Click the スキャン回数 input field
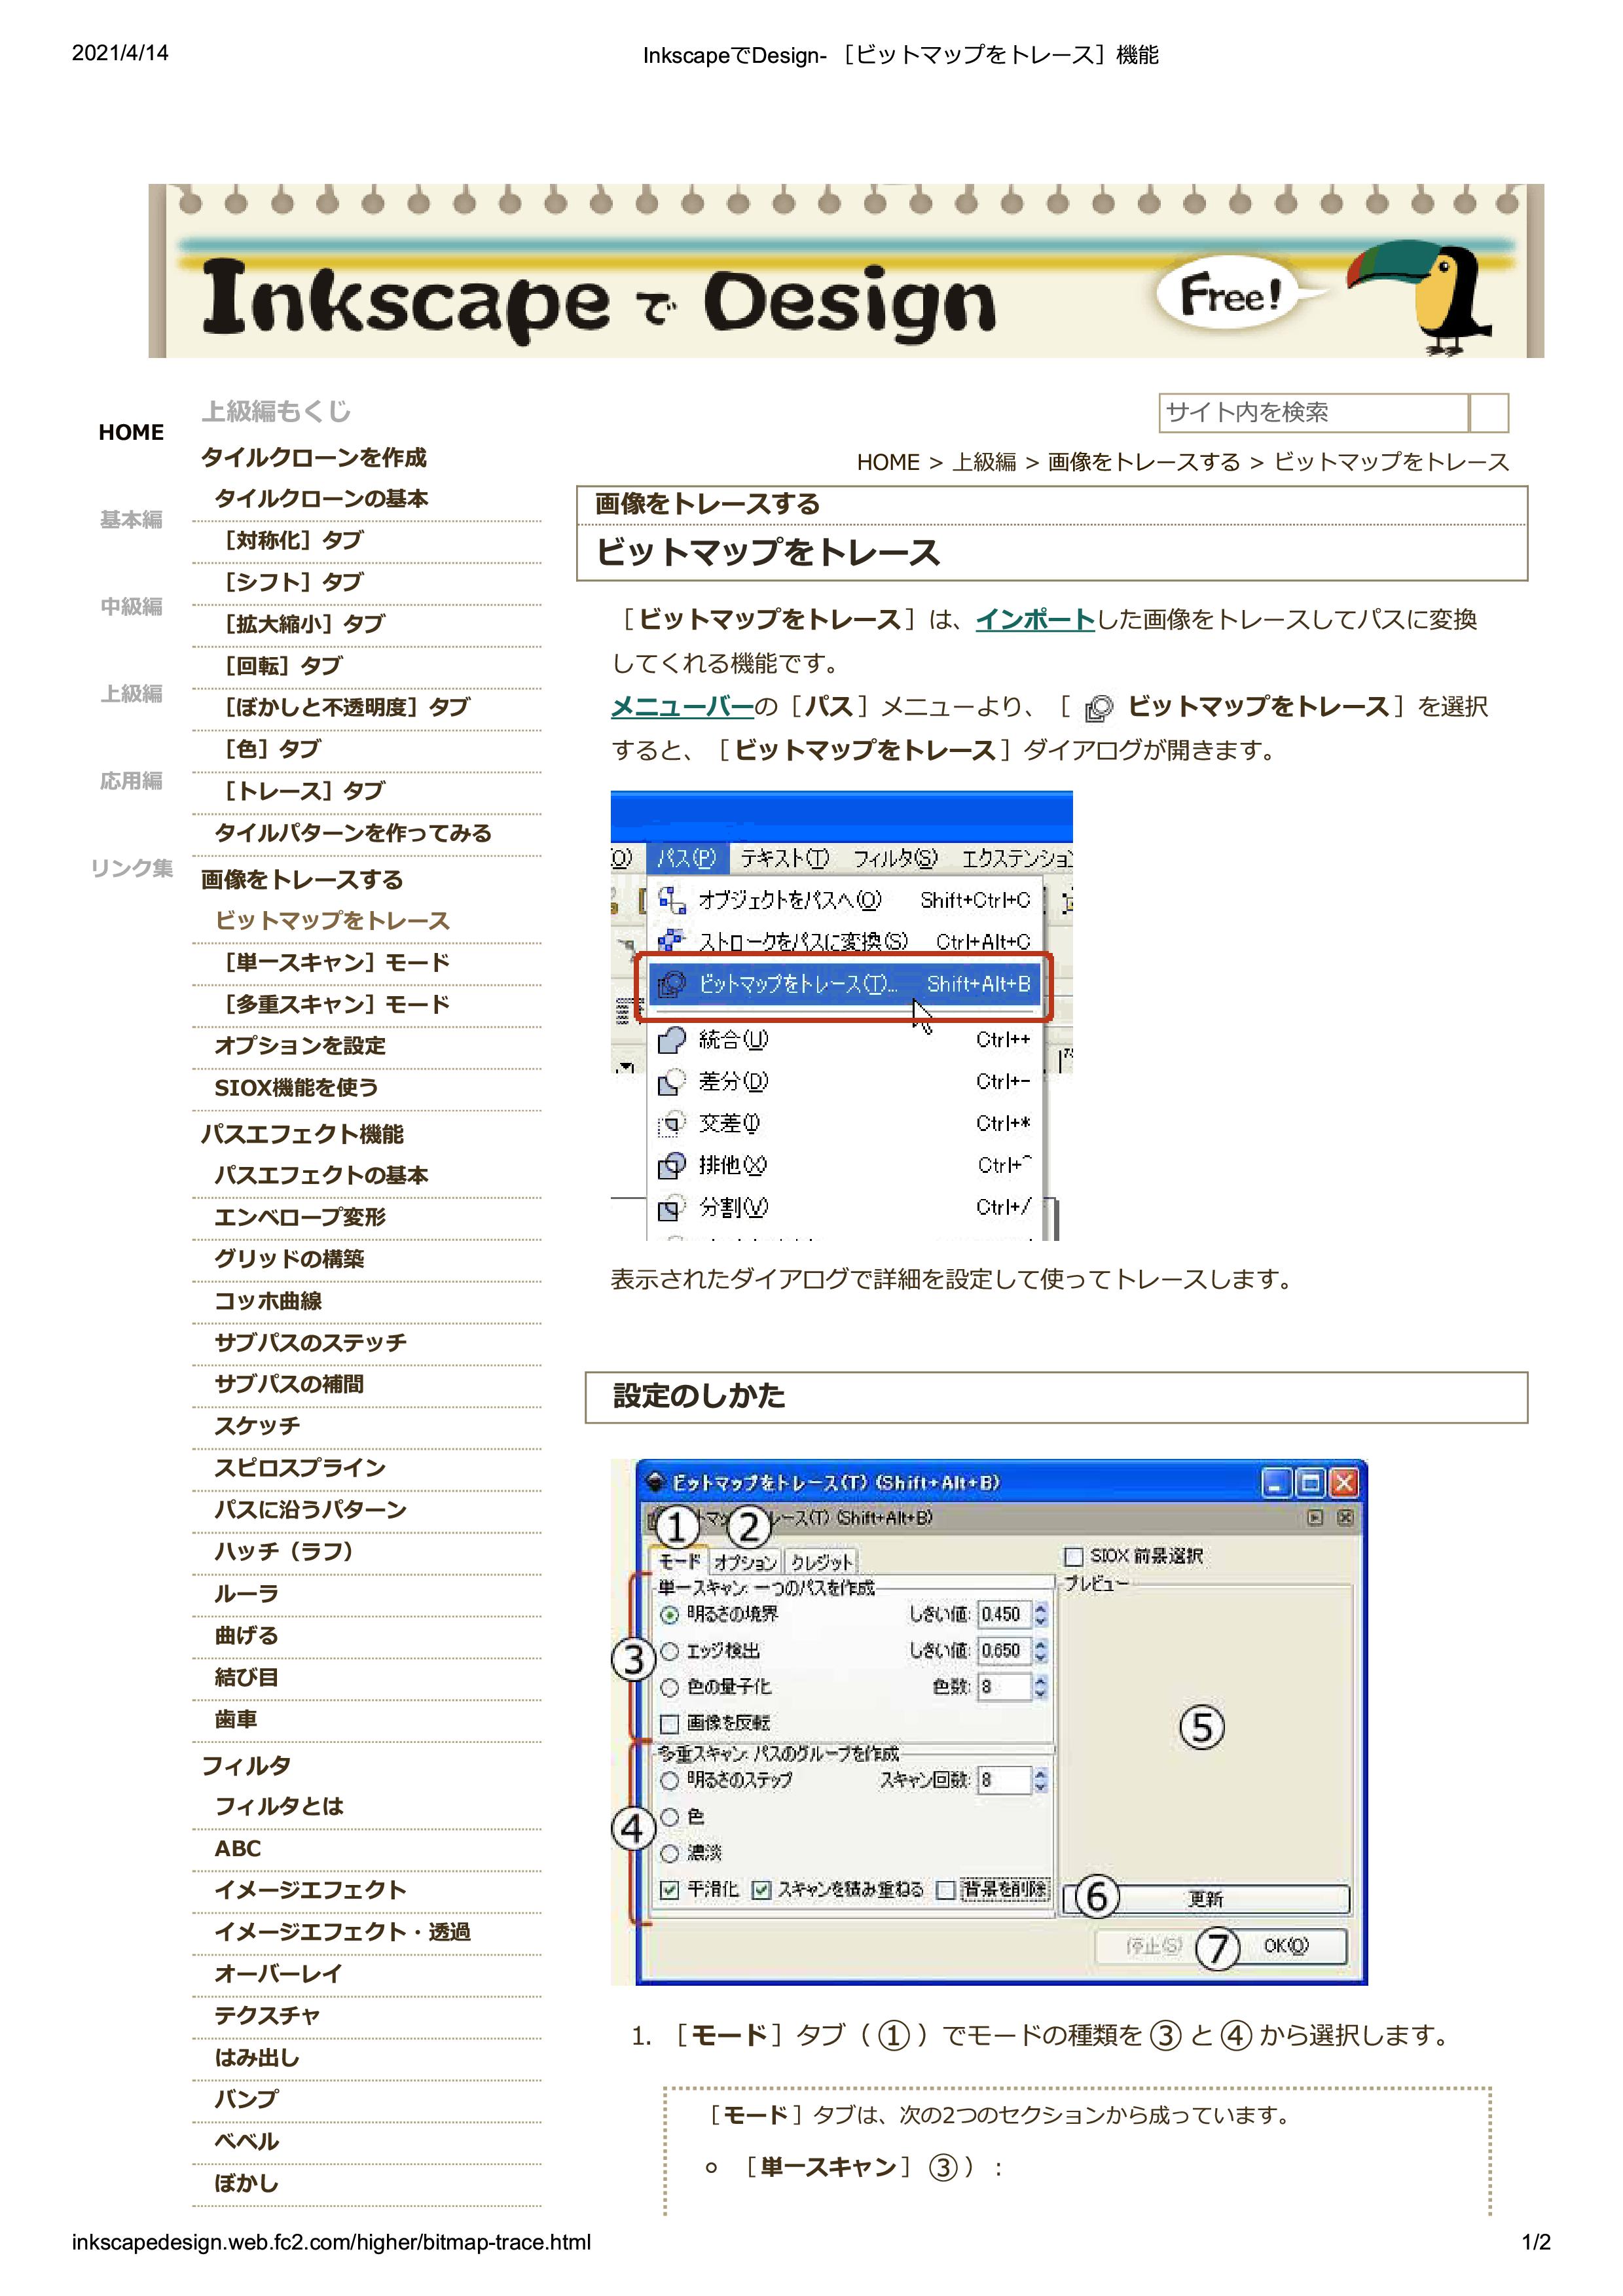The height and width of the screenshot is (2296, 1623). coord(1004,1780)
